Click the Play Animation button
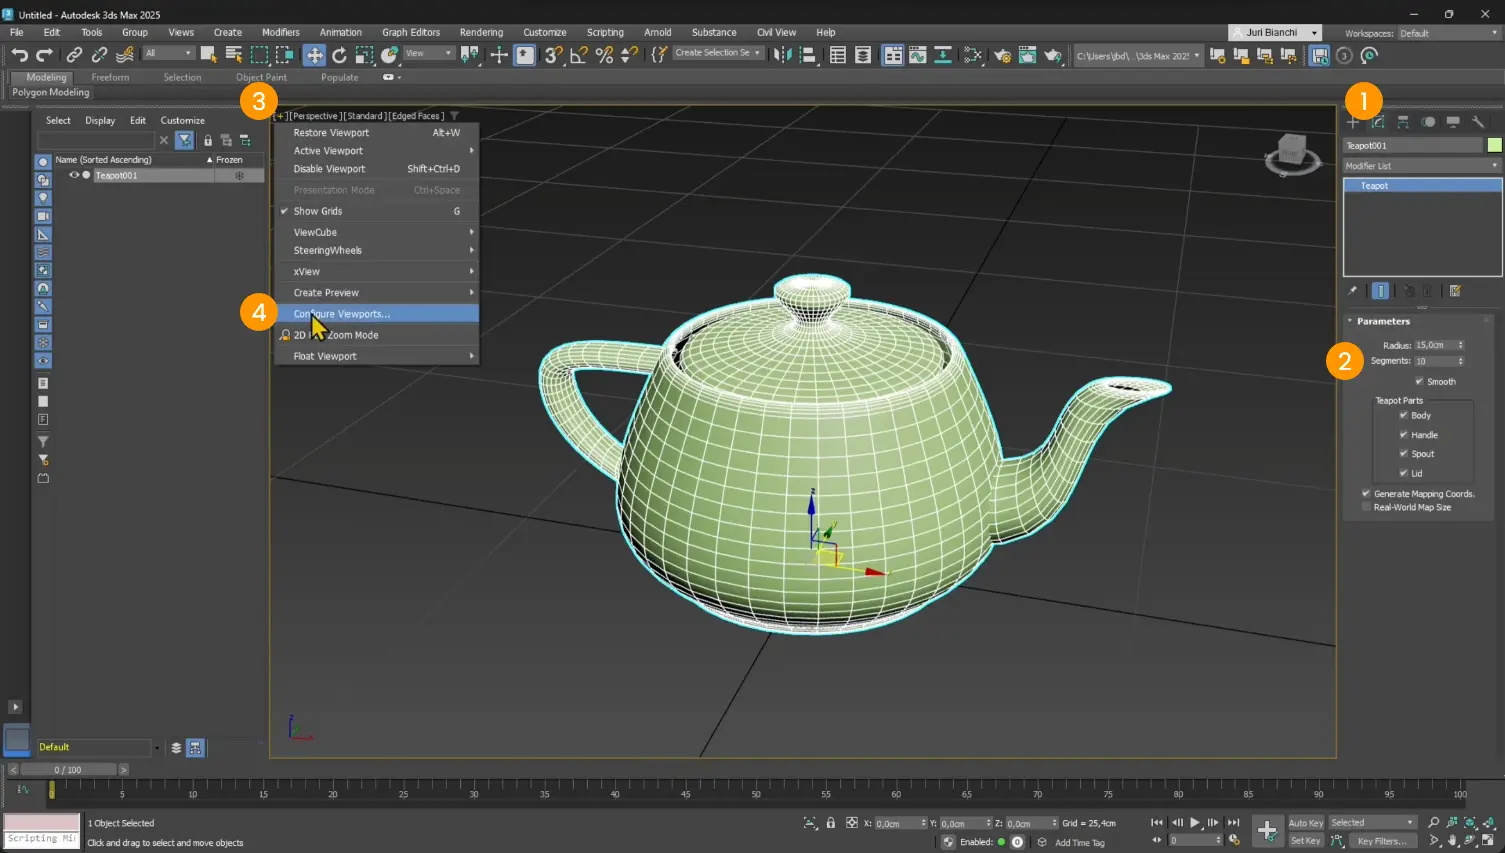 (1194, 823)
